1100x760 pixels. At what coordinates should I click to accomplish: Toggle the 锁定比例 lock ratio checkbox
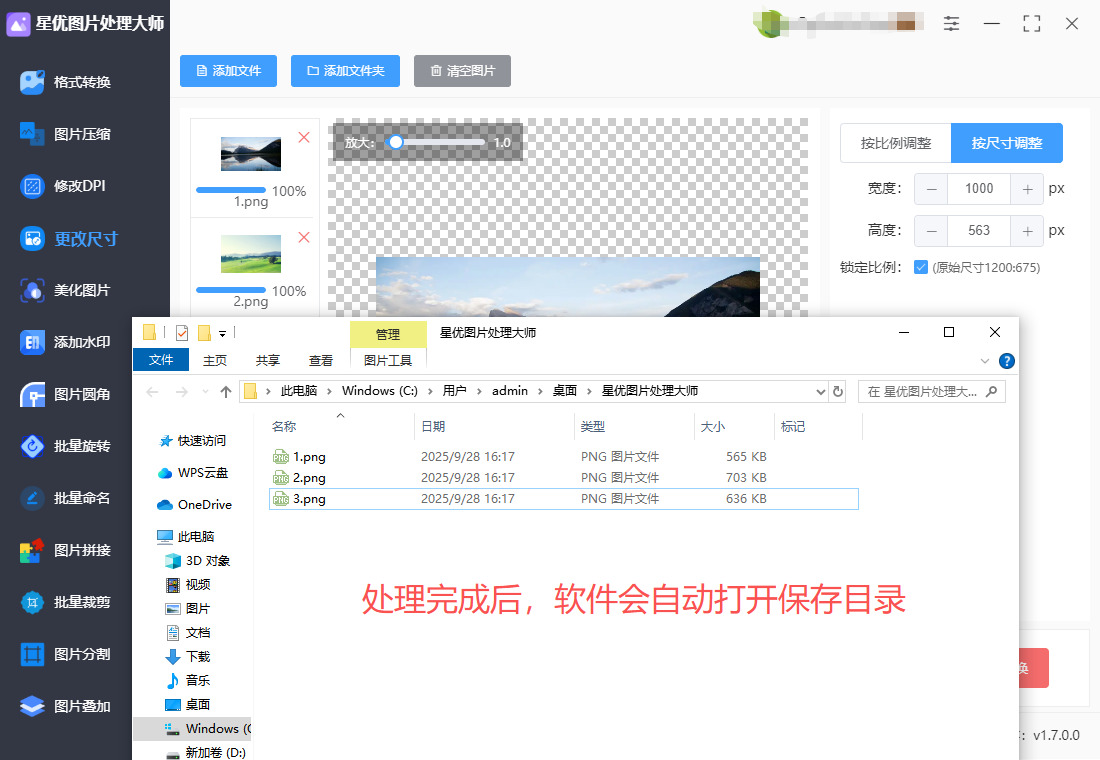[921, 267]
